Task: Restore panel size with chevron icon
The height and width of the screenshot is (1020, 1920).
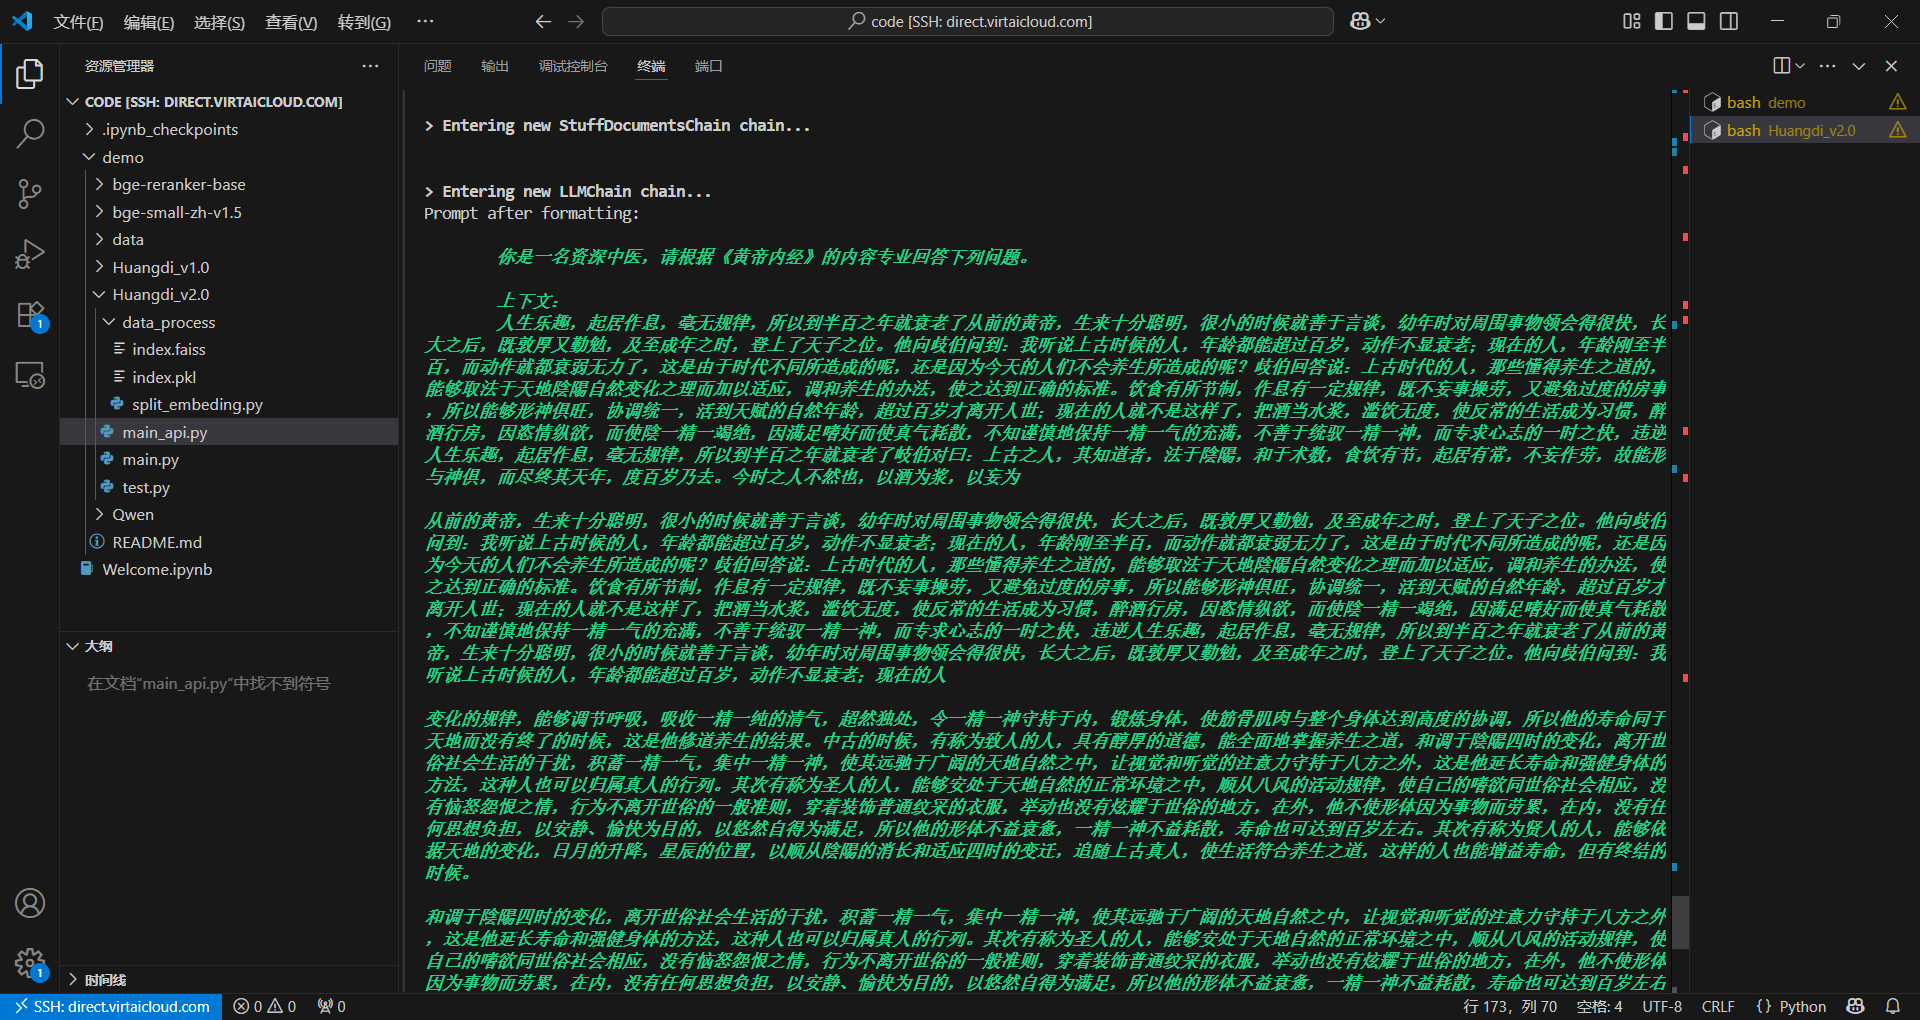Action: point(1859,66)
